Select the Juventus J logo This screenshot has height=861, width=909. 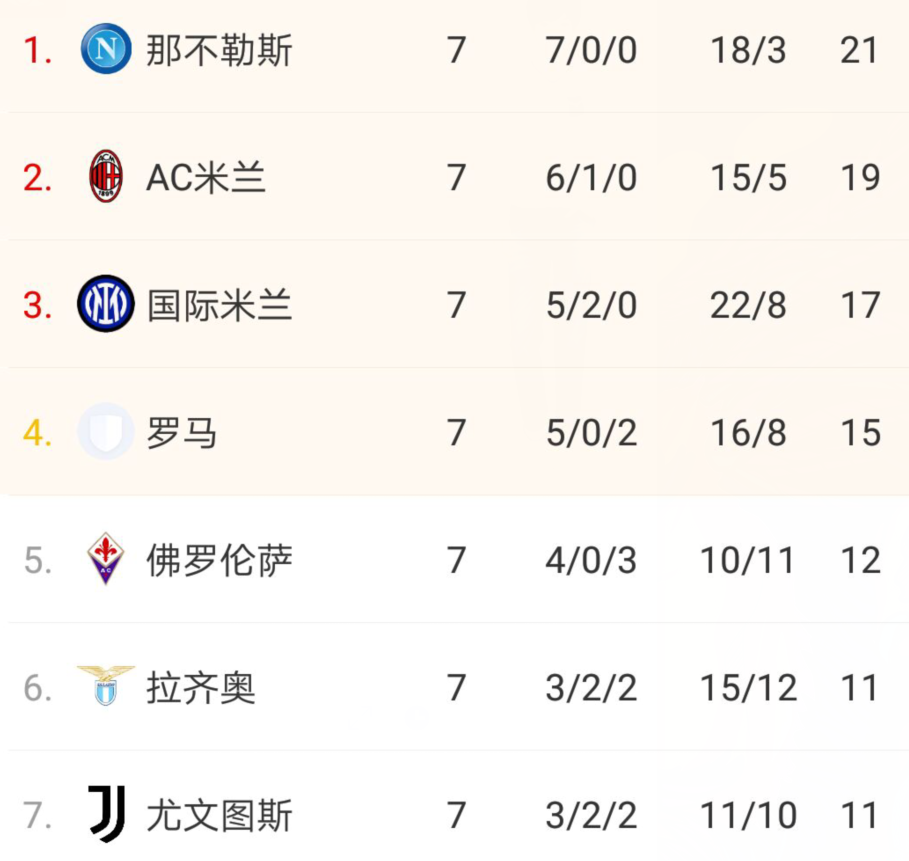point(107,814)
